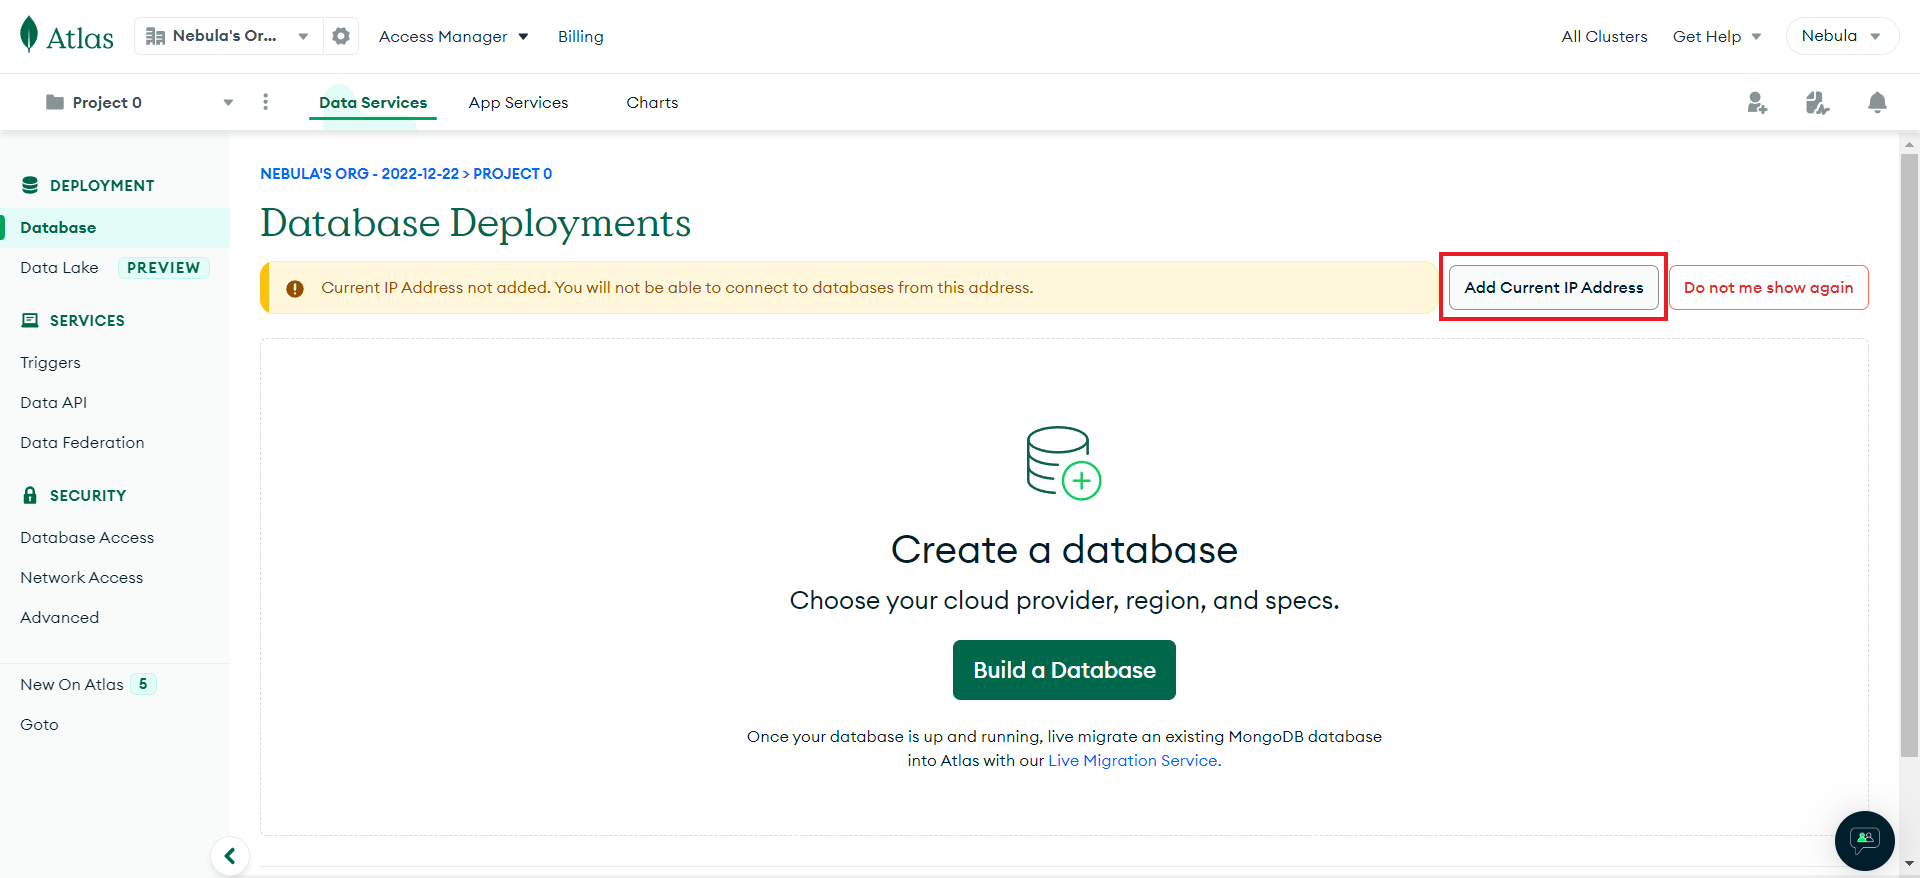Open Data Federation in the sidebar
1920x878 pixels.
tap(82, 442)
